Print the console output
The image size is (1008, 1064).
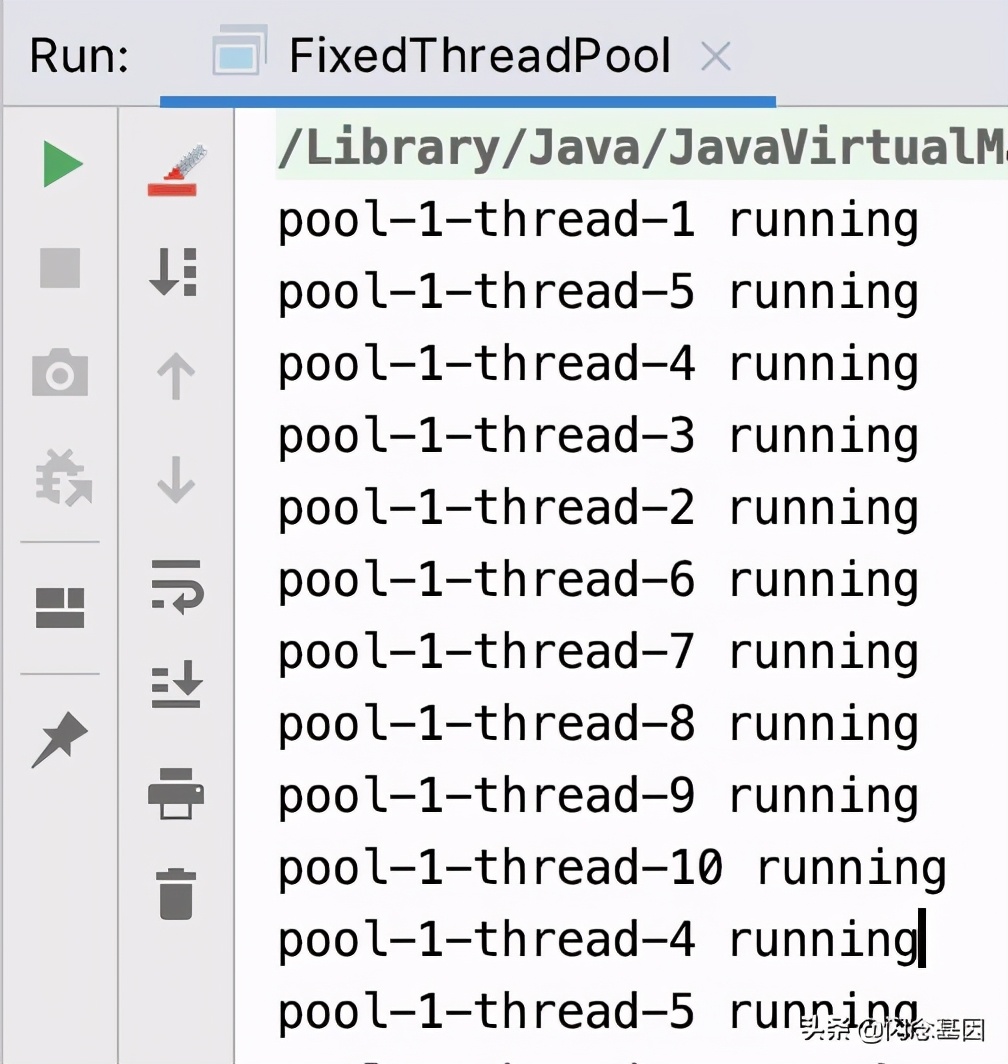[176, 793]
